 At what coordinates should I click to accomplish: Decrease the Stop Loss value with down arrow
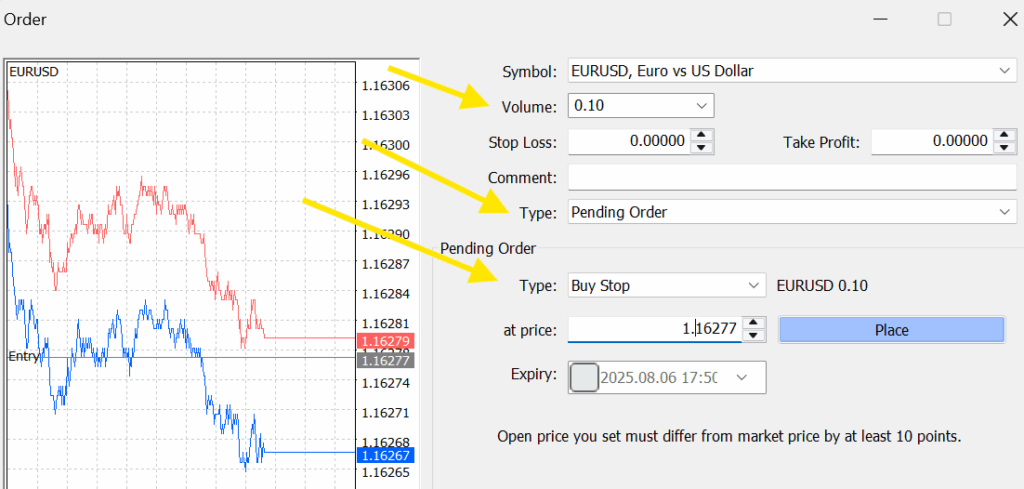(703, 148)
